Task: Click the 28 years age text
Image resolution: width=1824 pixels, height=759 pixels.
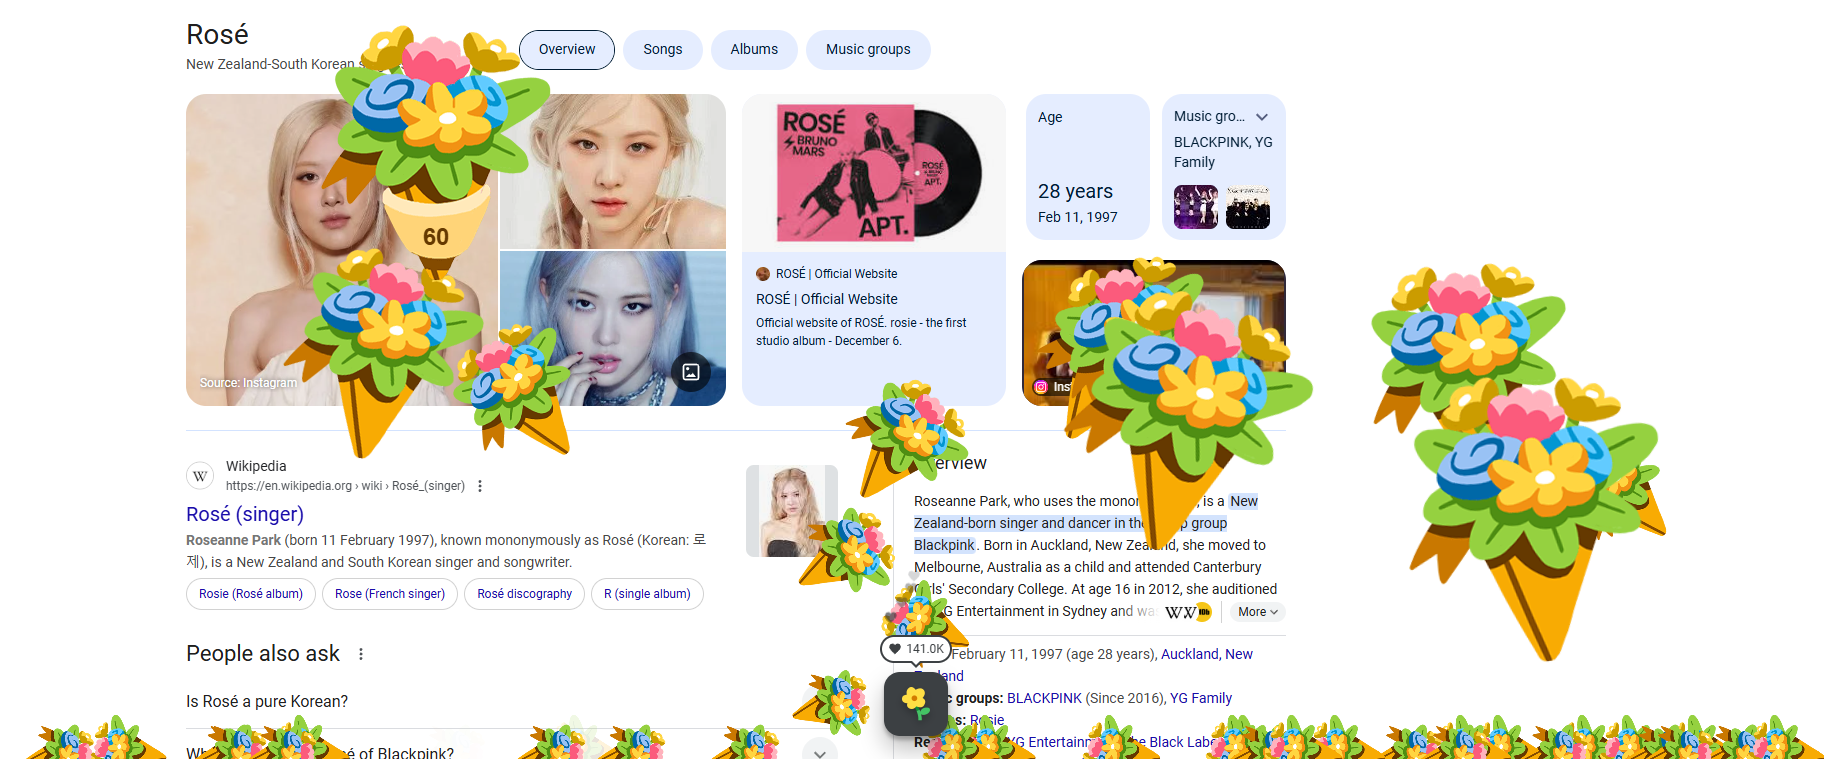Action: pyautogui.click(x=1075, y=191)
